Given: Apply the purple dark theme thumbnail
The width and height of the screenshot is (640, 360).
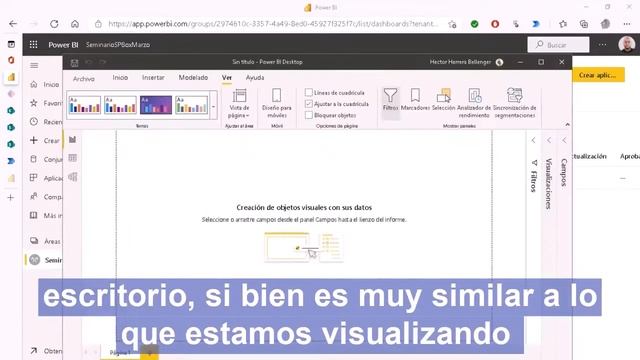Looking at the screenshot, I should (x=156, y=105).
